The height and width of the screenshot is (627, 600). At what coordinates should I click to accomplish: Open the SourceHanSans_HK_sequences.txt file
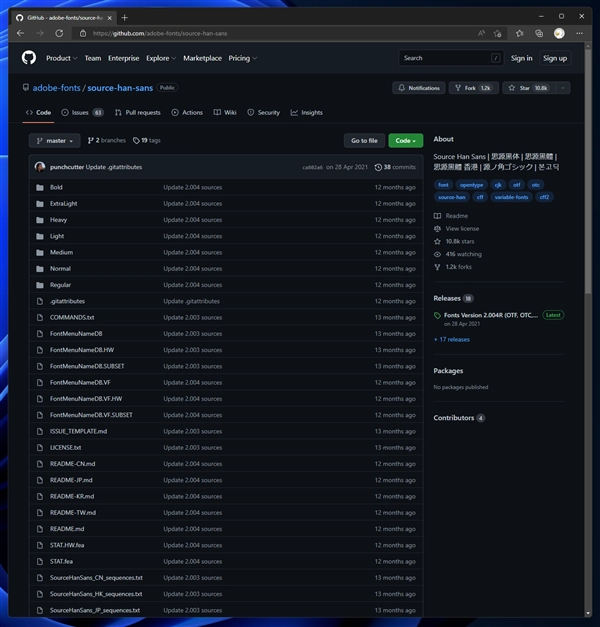[x=96, y=594]
